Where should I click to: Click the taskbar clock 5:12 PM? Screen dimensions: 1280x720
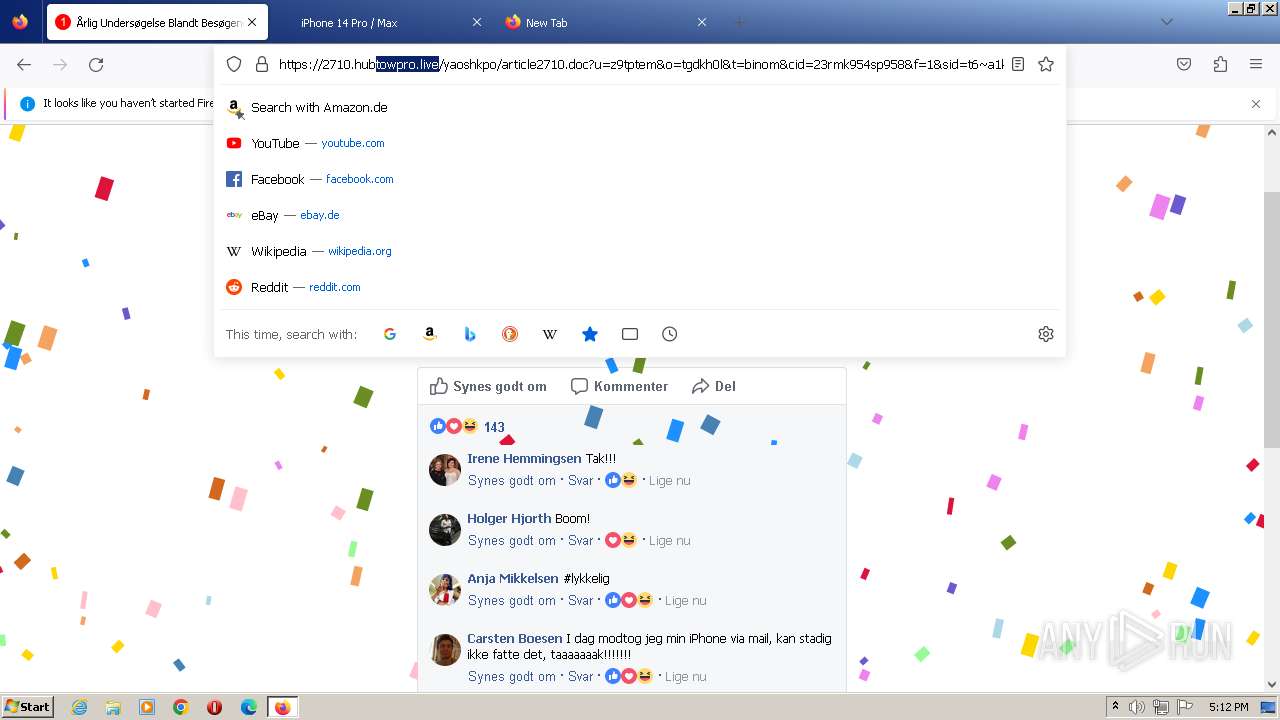click(1228, 707)
